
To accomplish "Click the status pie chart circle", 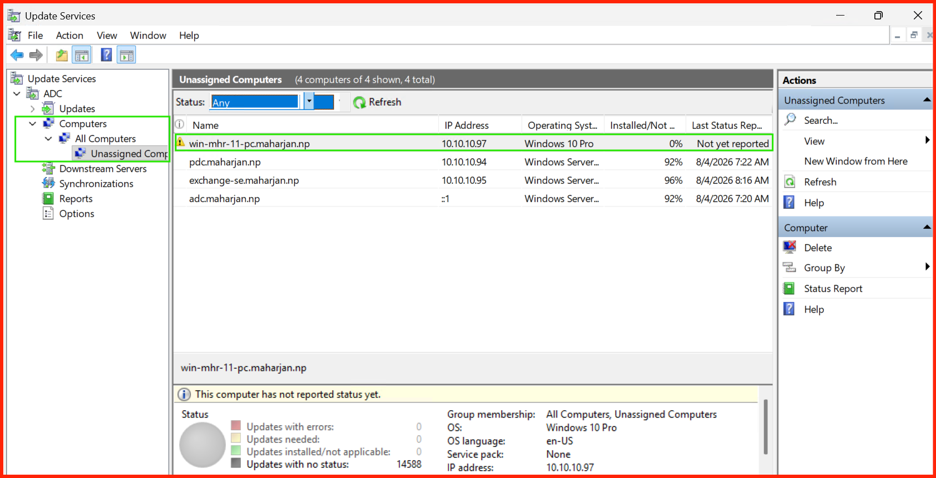I will click(202, 445).
